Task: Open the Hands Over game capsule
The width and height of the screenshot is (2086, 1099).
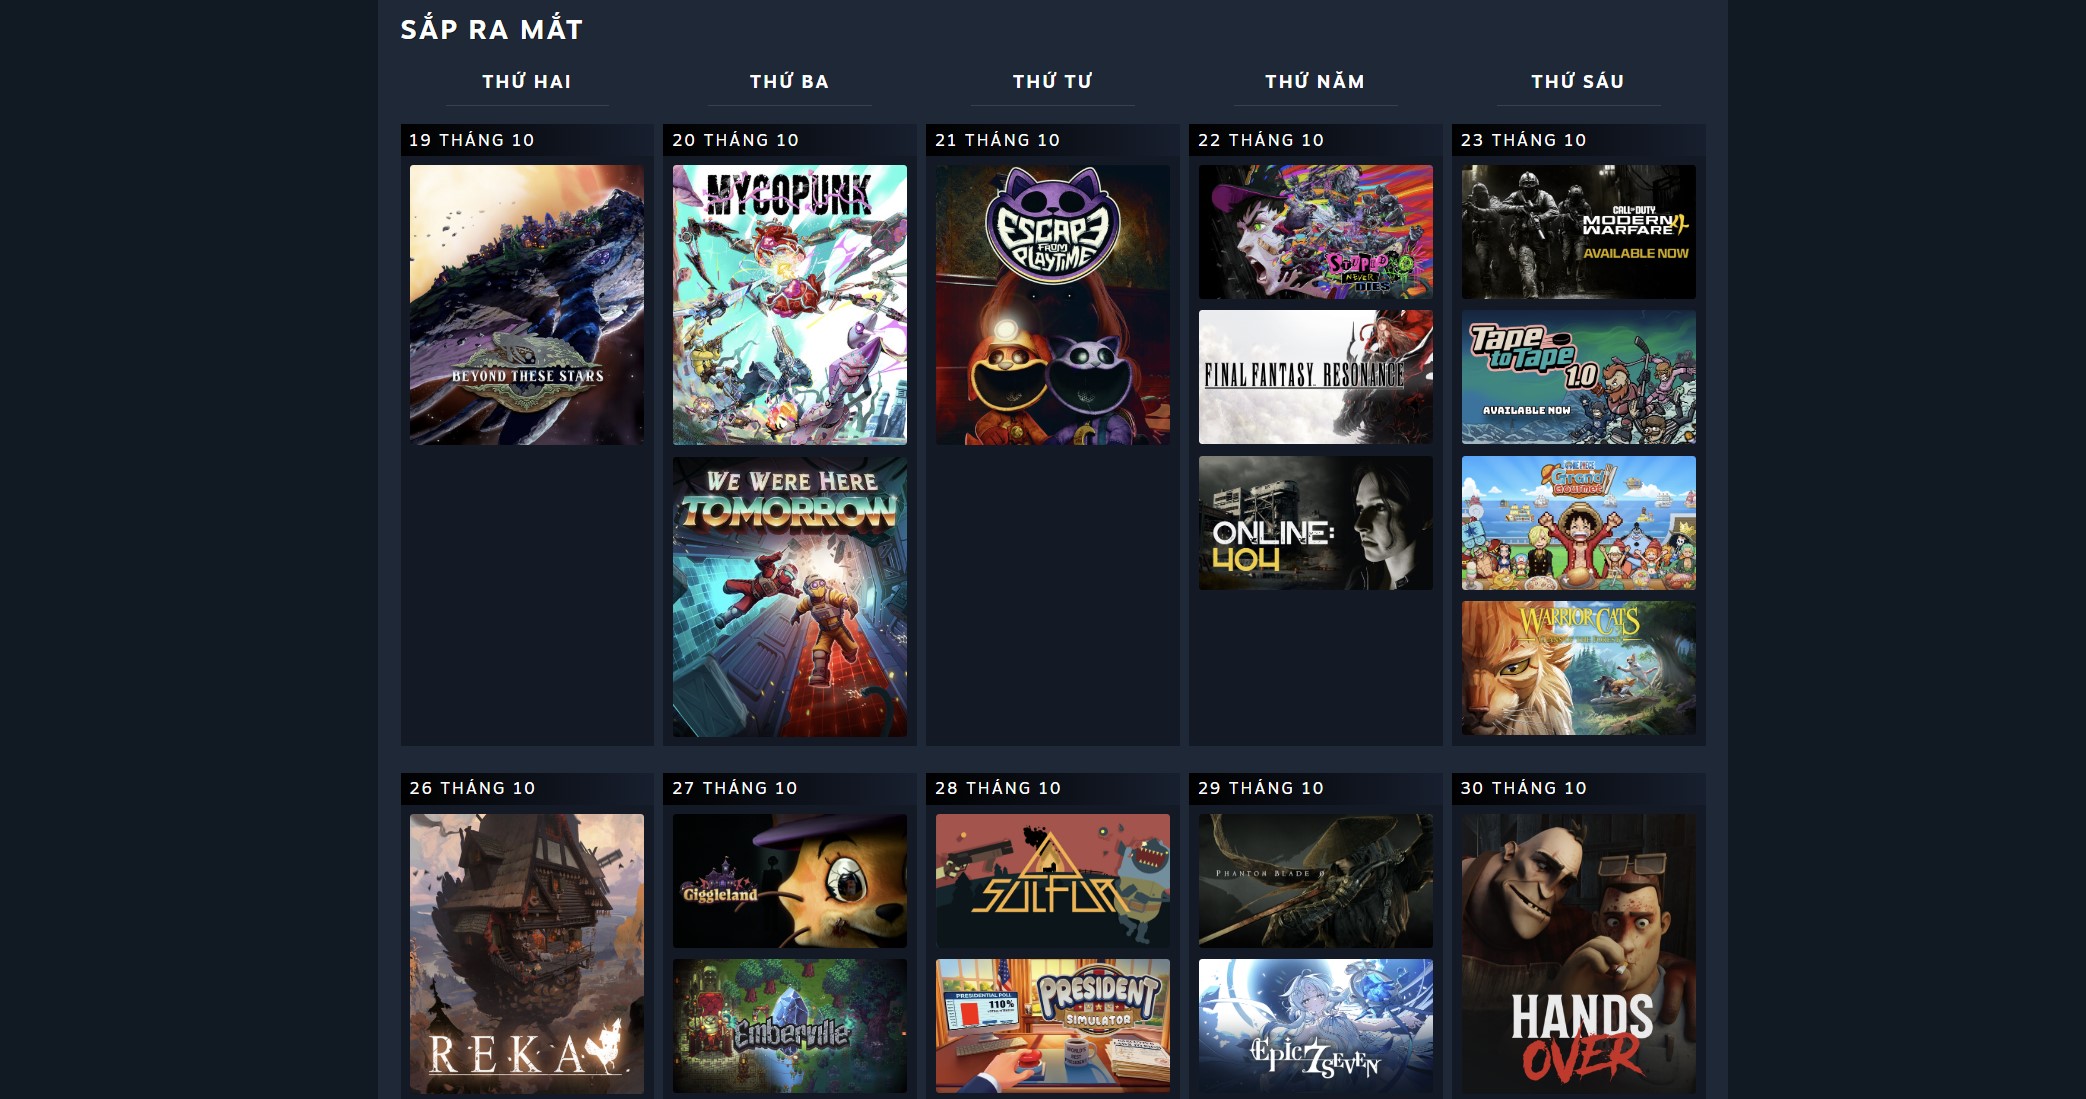Action: [x=1579, y=954]
